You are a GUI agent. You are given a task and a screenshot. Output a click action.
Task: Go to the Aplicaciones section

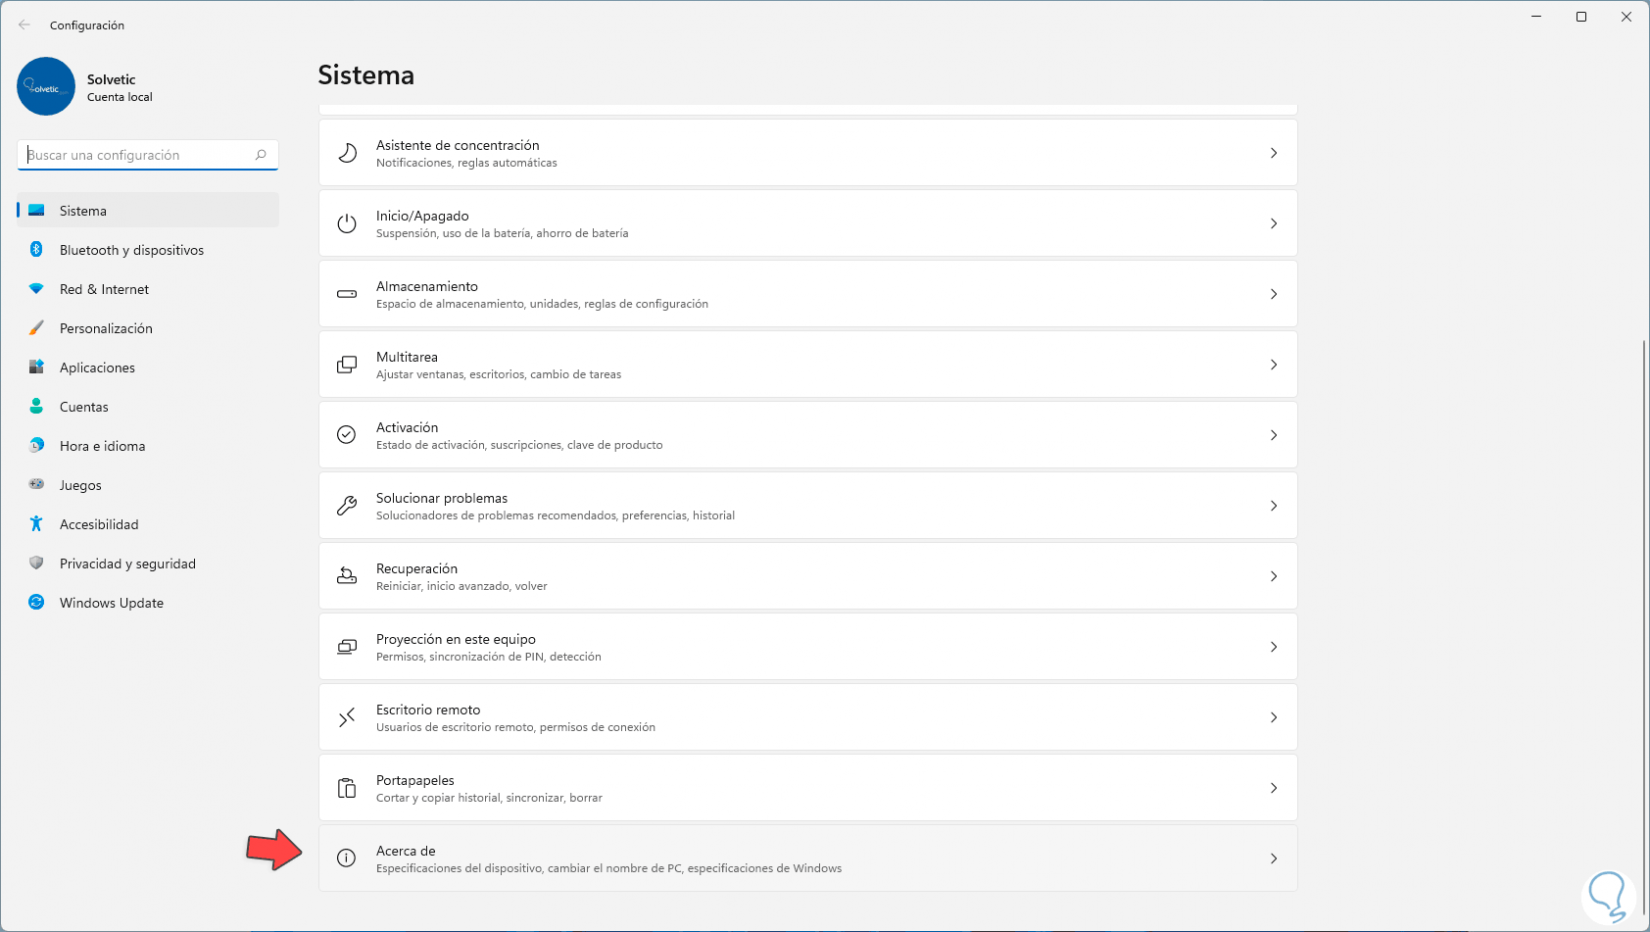point(97,367)
